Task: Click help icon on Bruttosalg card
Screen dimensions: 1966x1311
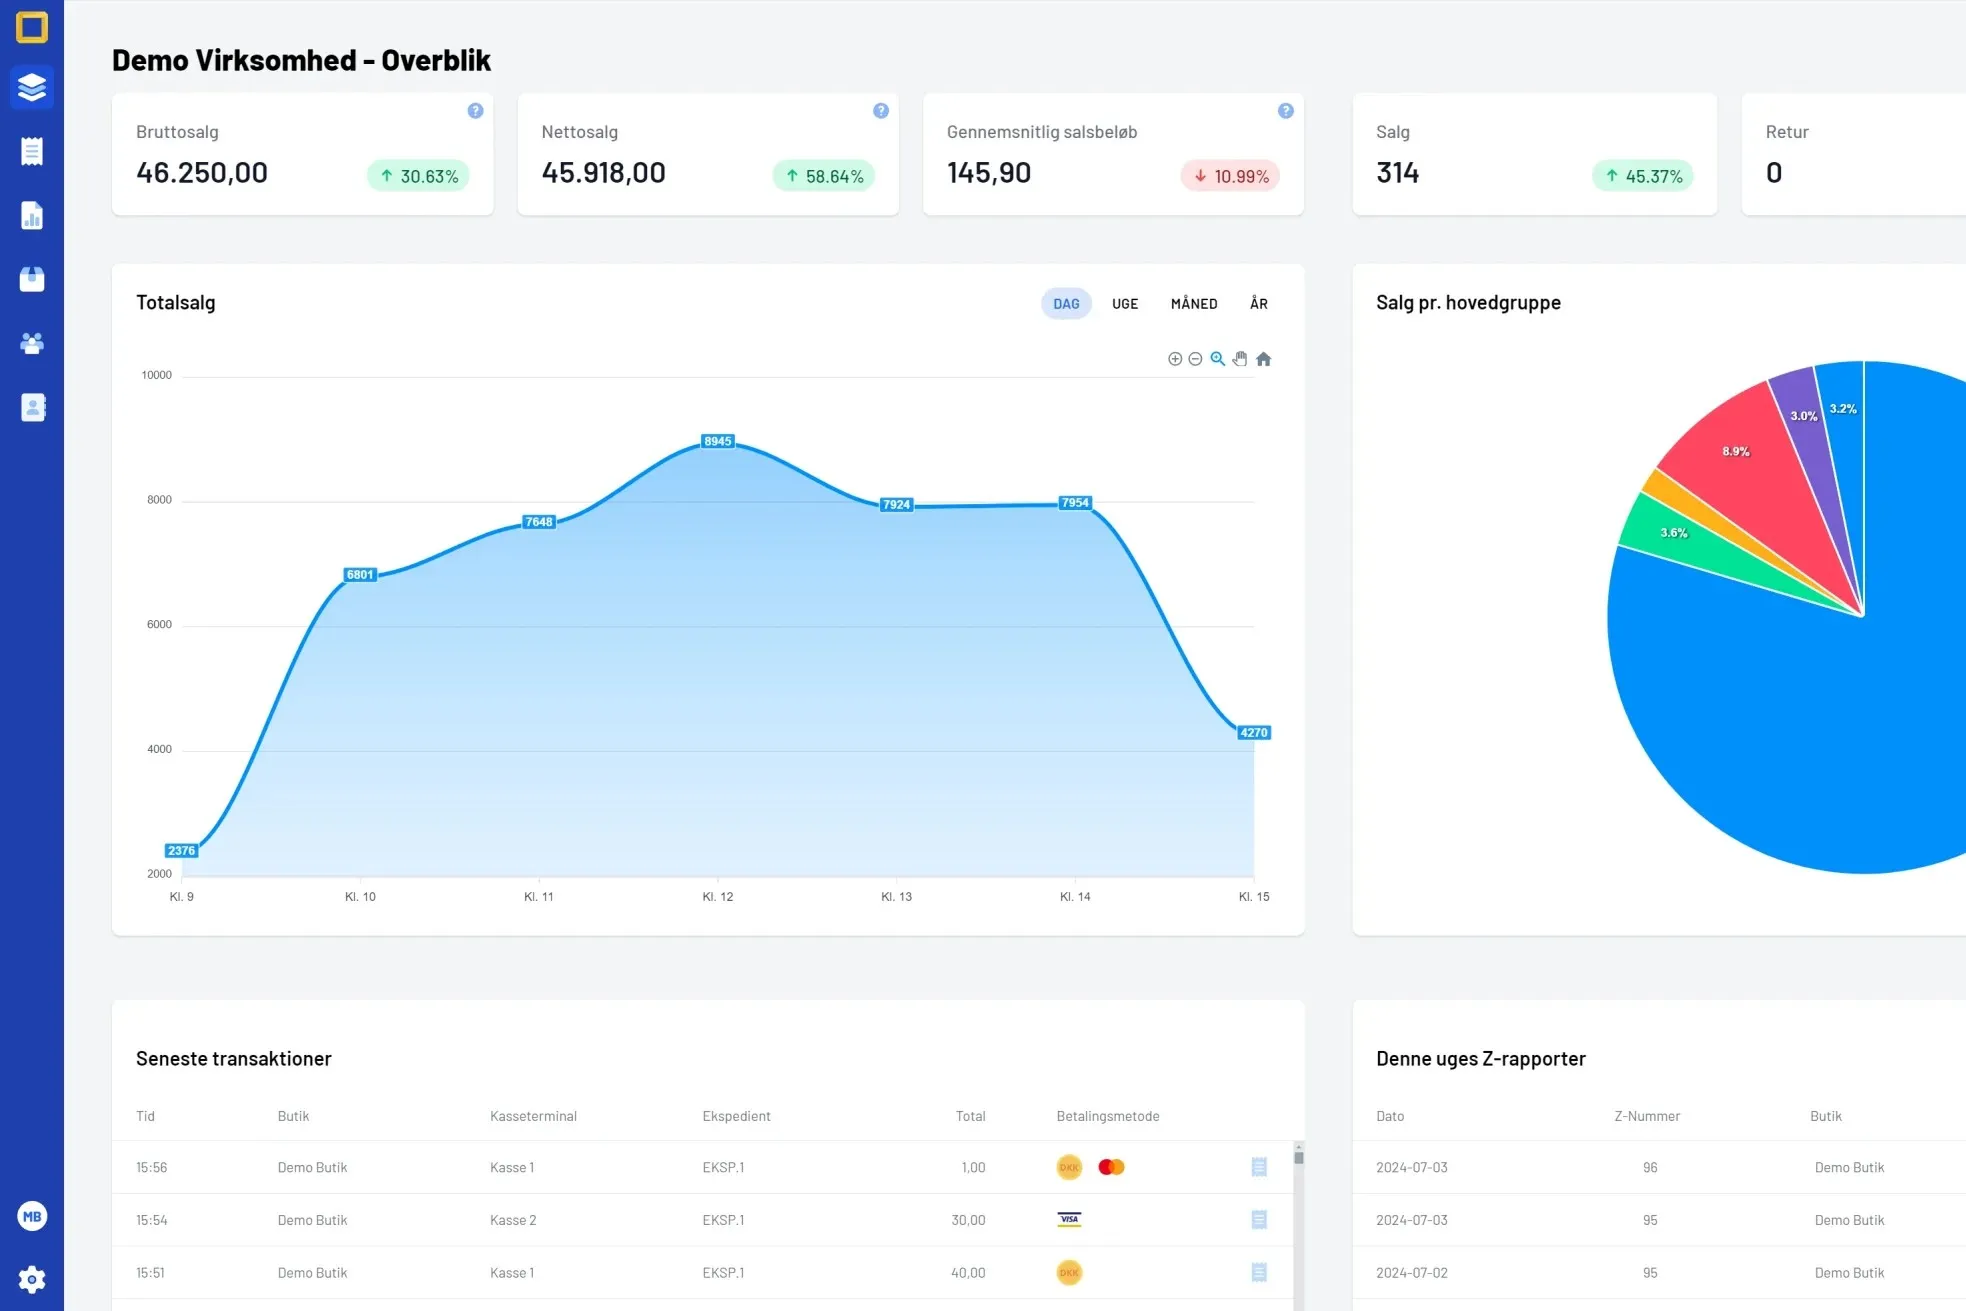Action: (475, 111)
